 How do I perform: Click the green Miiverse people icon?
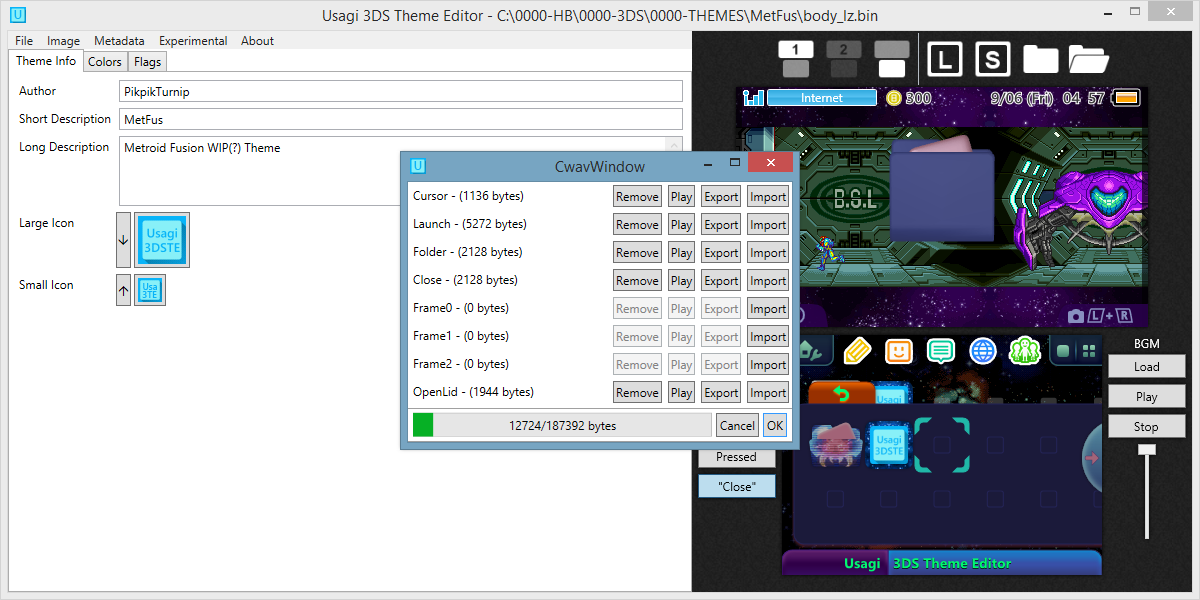click(1025, 351)
